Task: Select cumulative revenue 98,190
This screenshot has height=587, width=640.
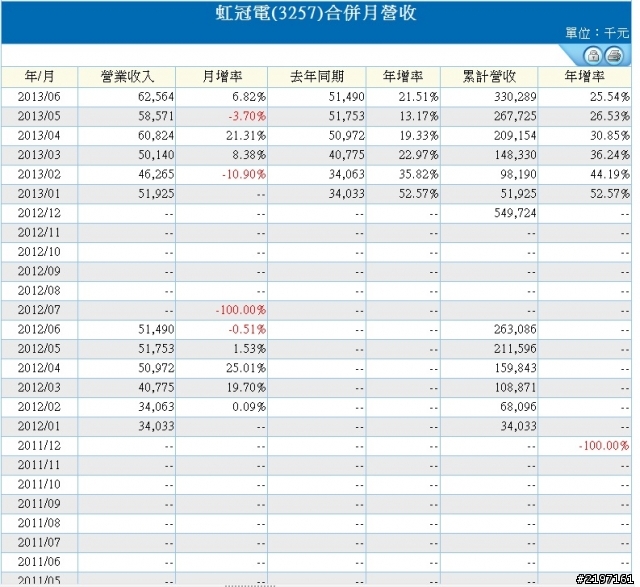Action: pyautogui.click(x=518, y=174)
